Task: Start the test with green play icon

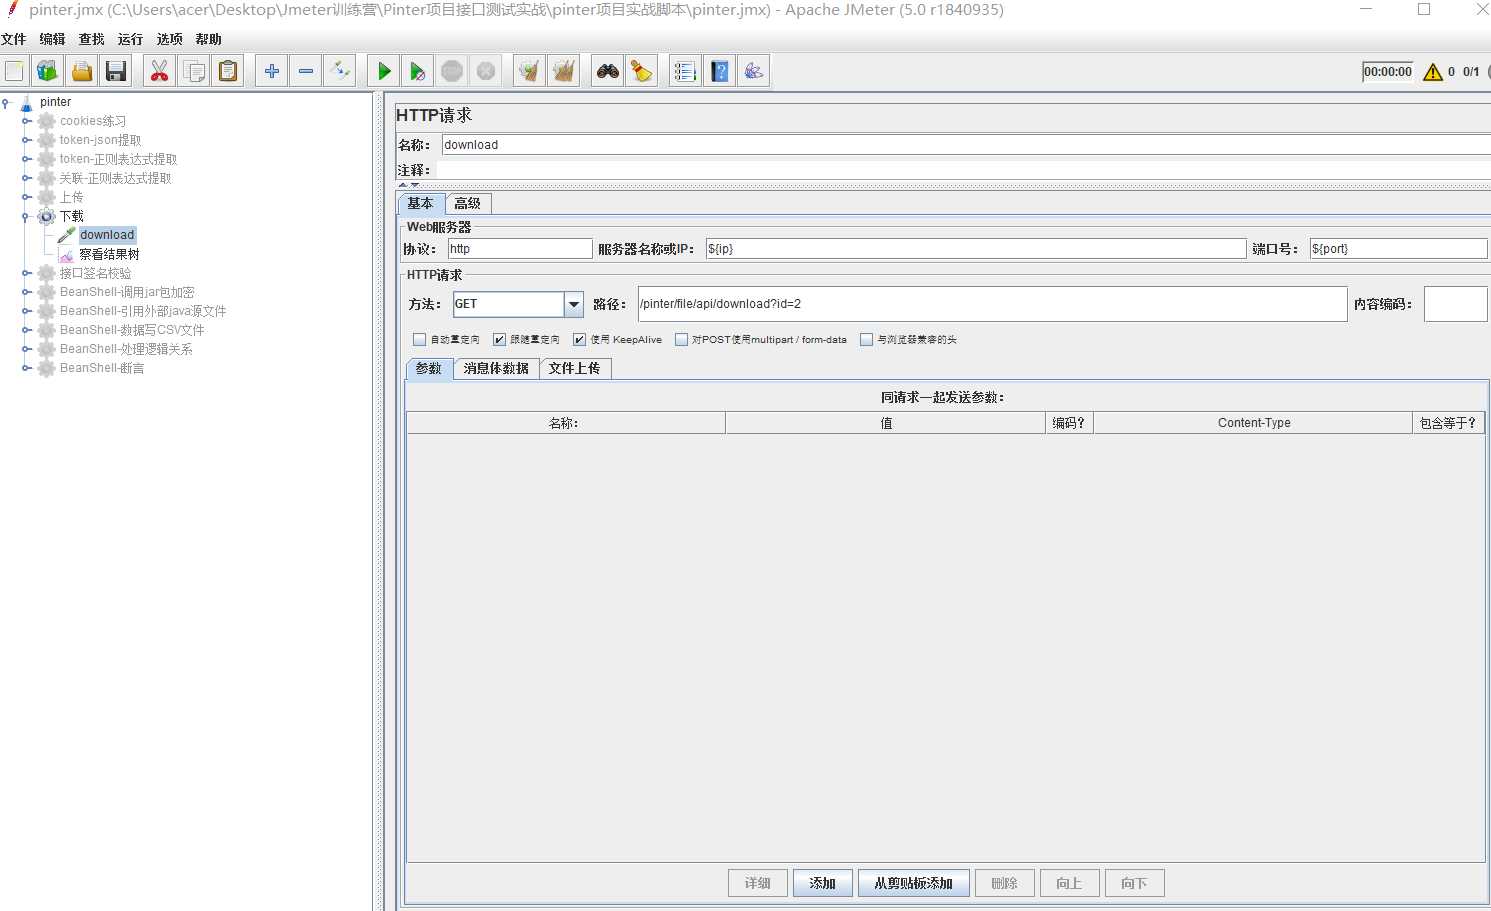Action: pos(384,71)
